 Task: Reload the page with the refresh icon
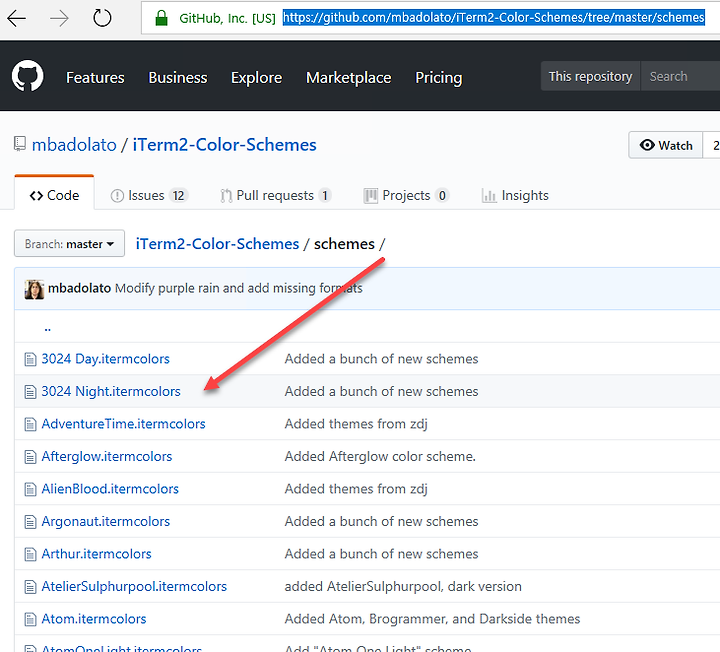coord(102,18)
